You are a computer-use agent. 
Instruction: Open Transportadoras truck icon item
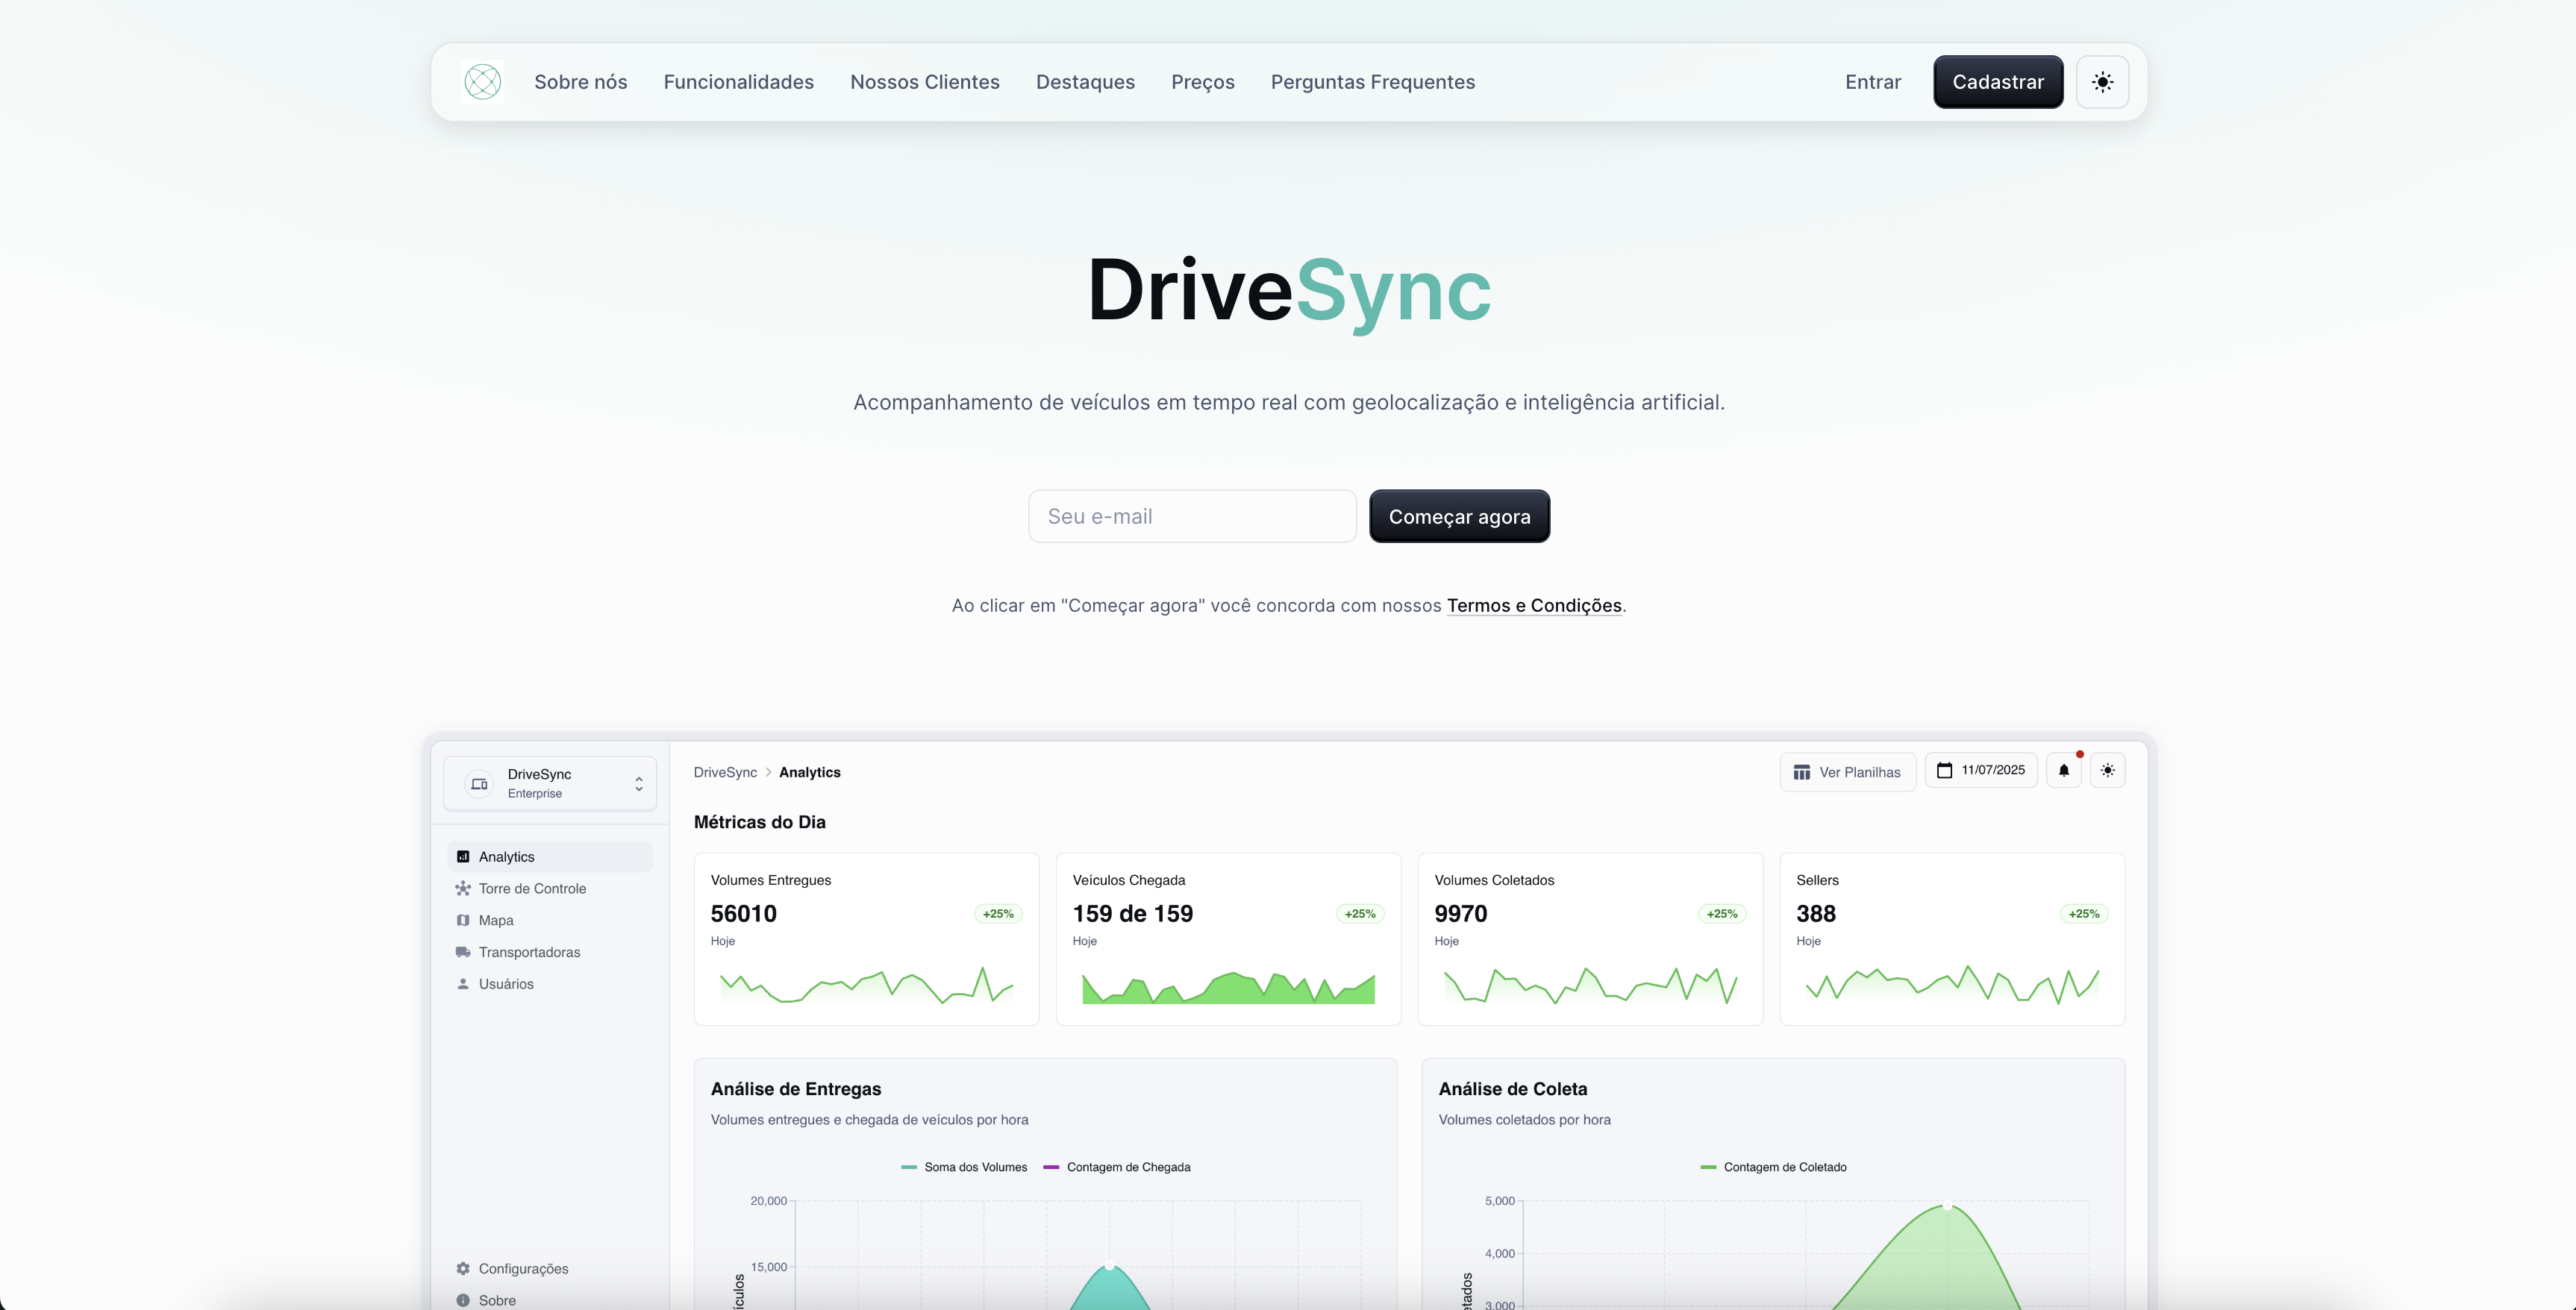tap(463, 953)
